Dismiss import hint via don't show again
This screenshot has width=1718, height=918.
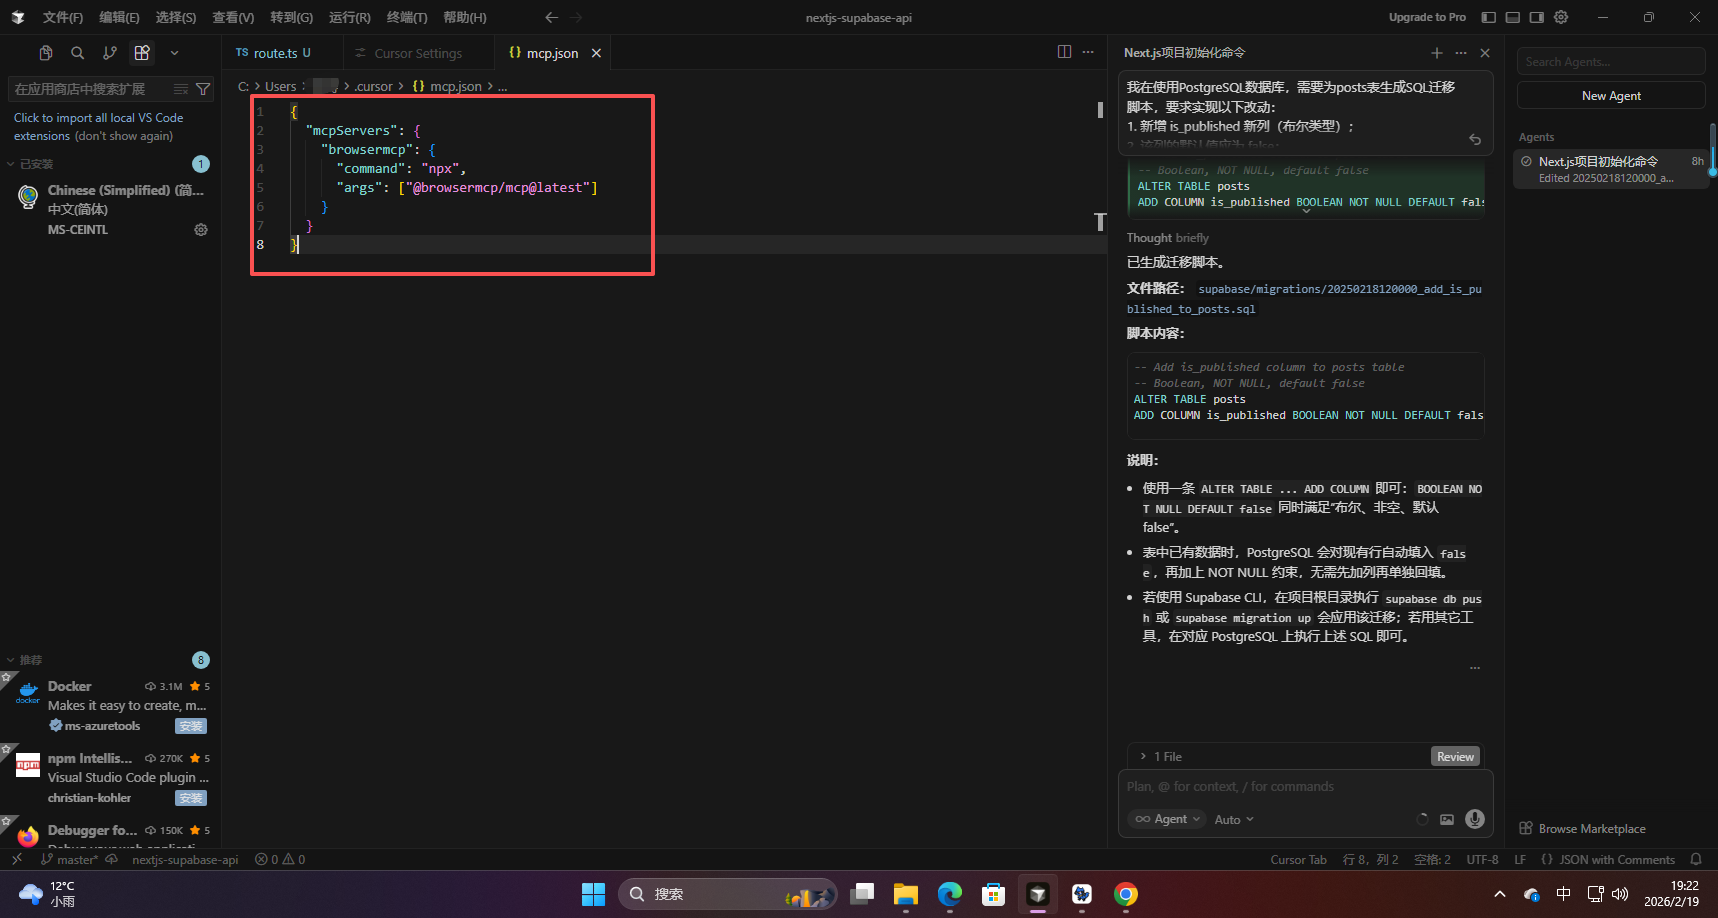pos(124,136)
